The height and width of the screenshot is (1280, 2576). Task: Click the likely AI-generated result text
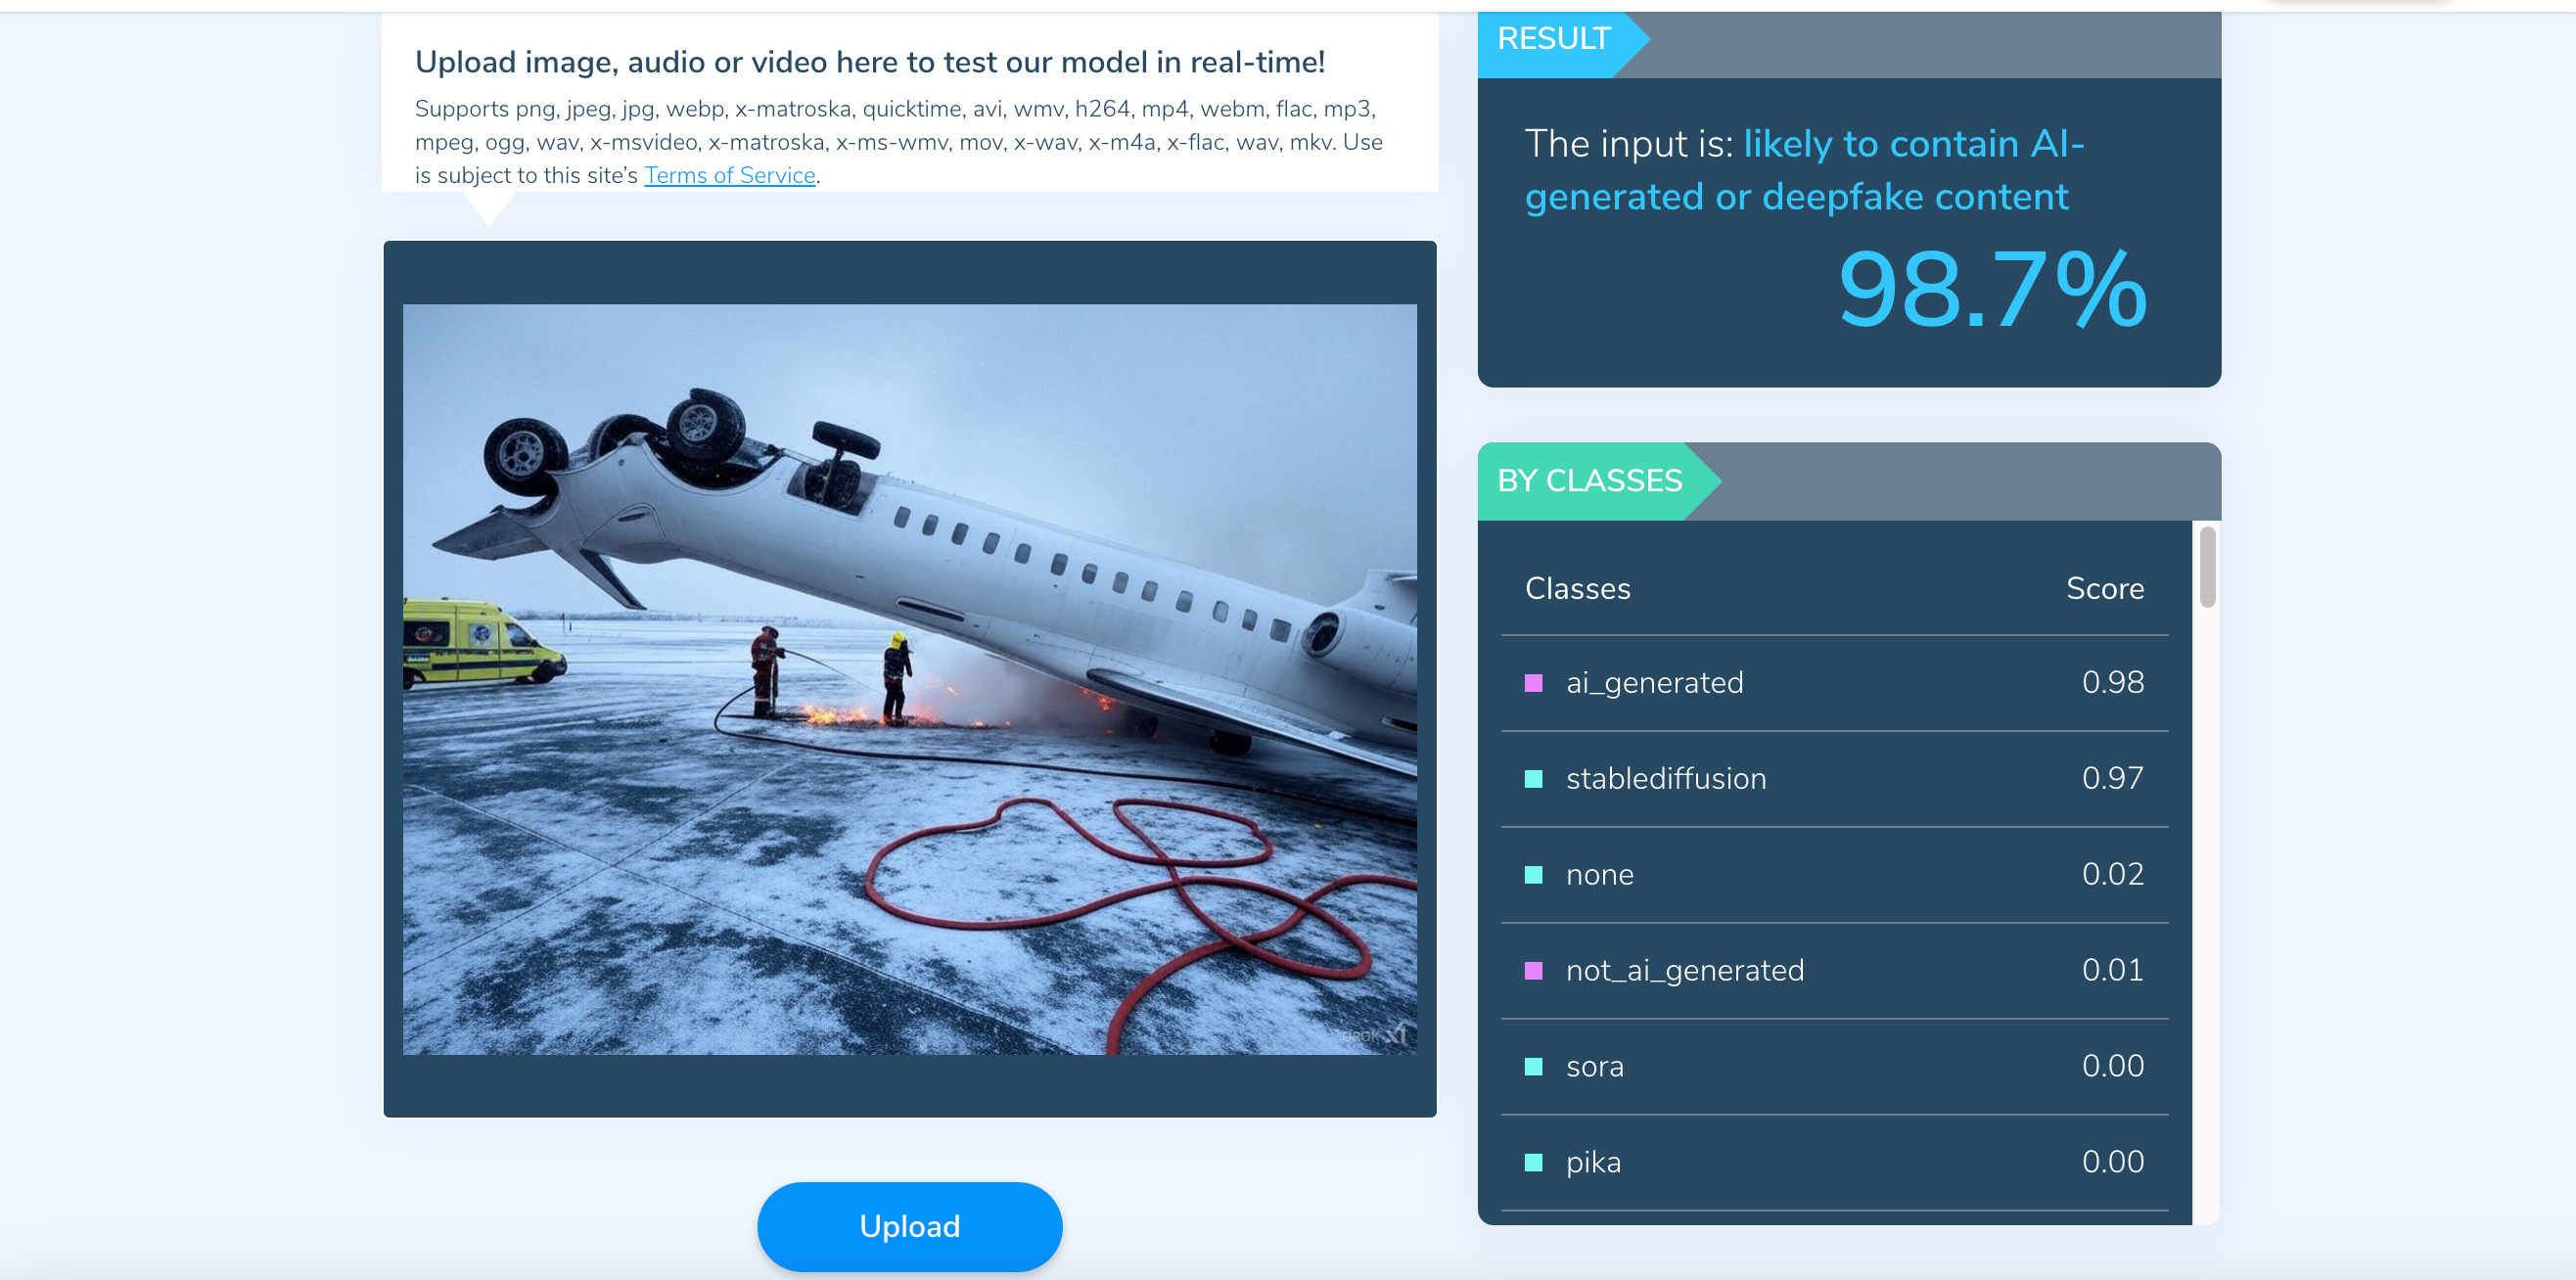(x=1805, y=170)
